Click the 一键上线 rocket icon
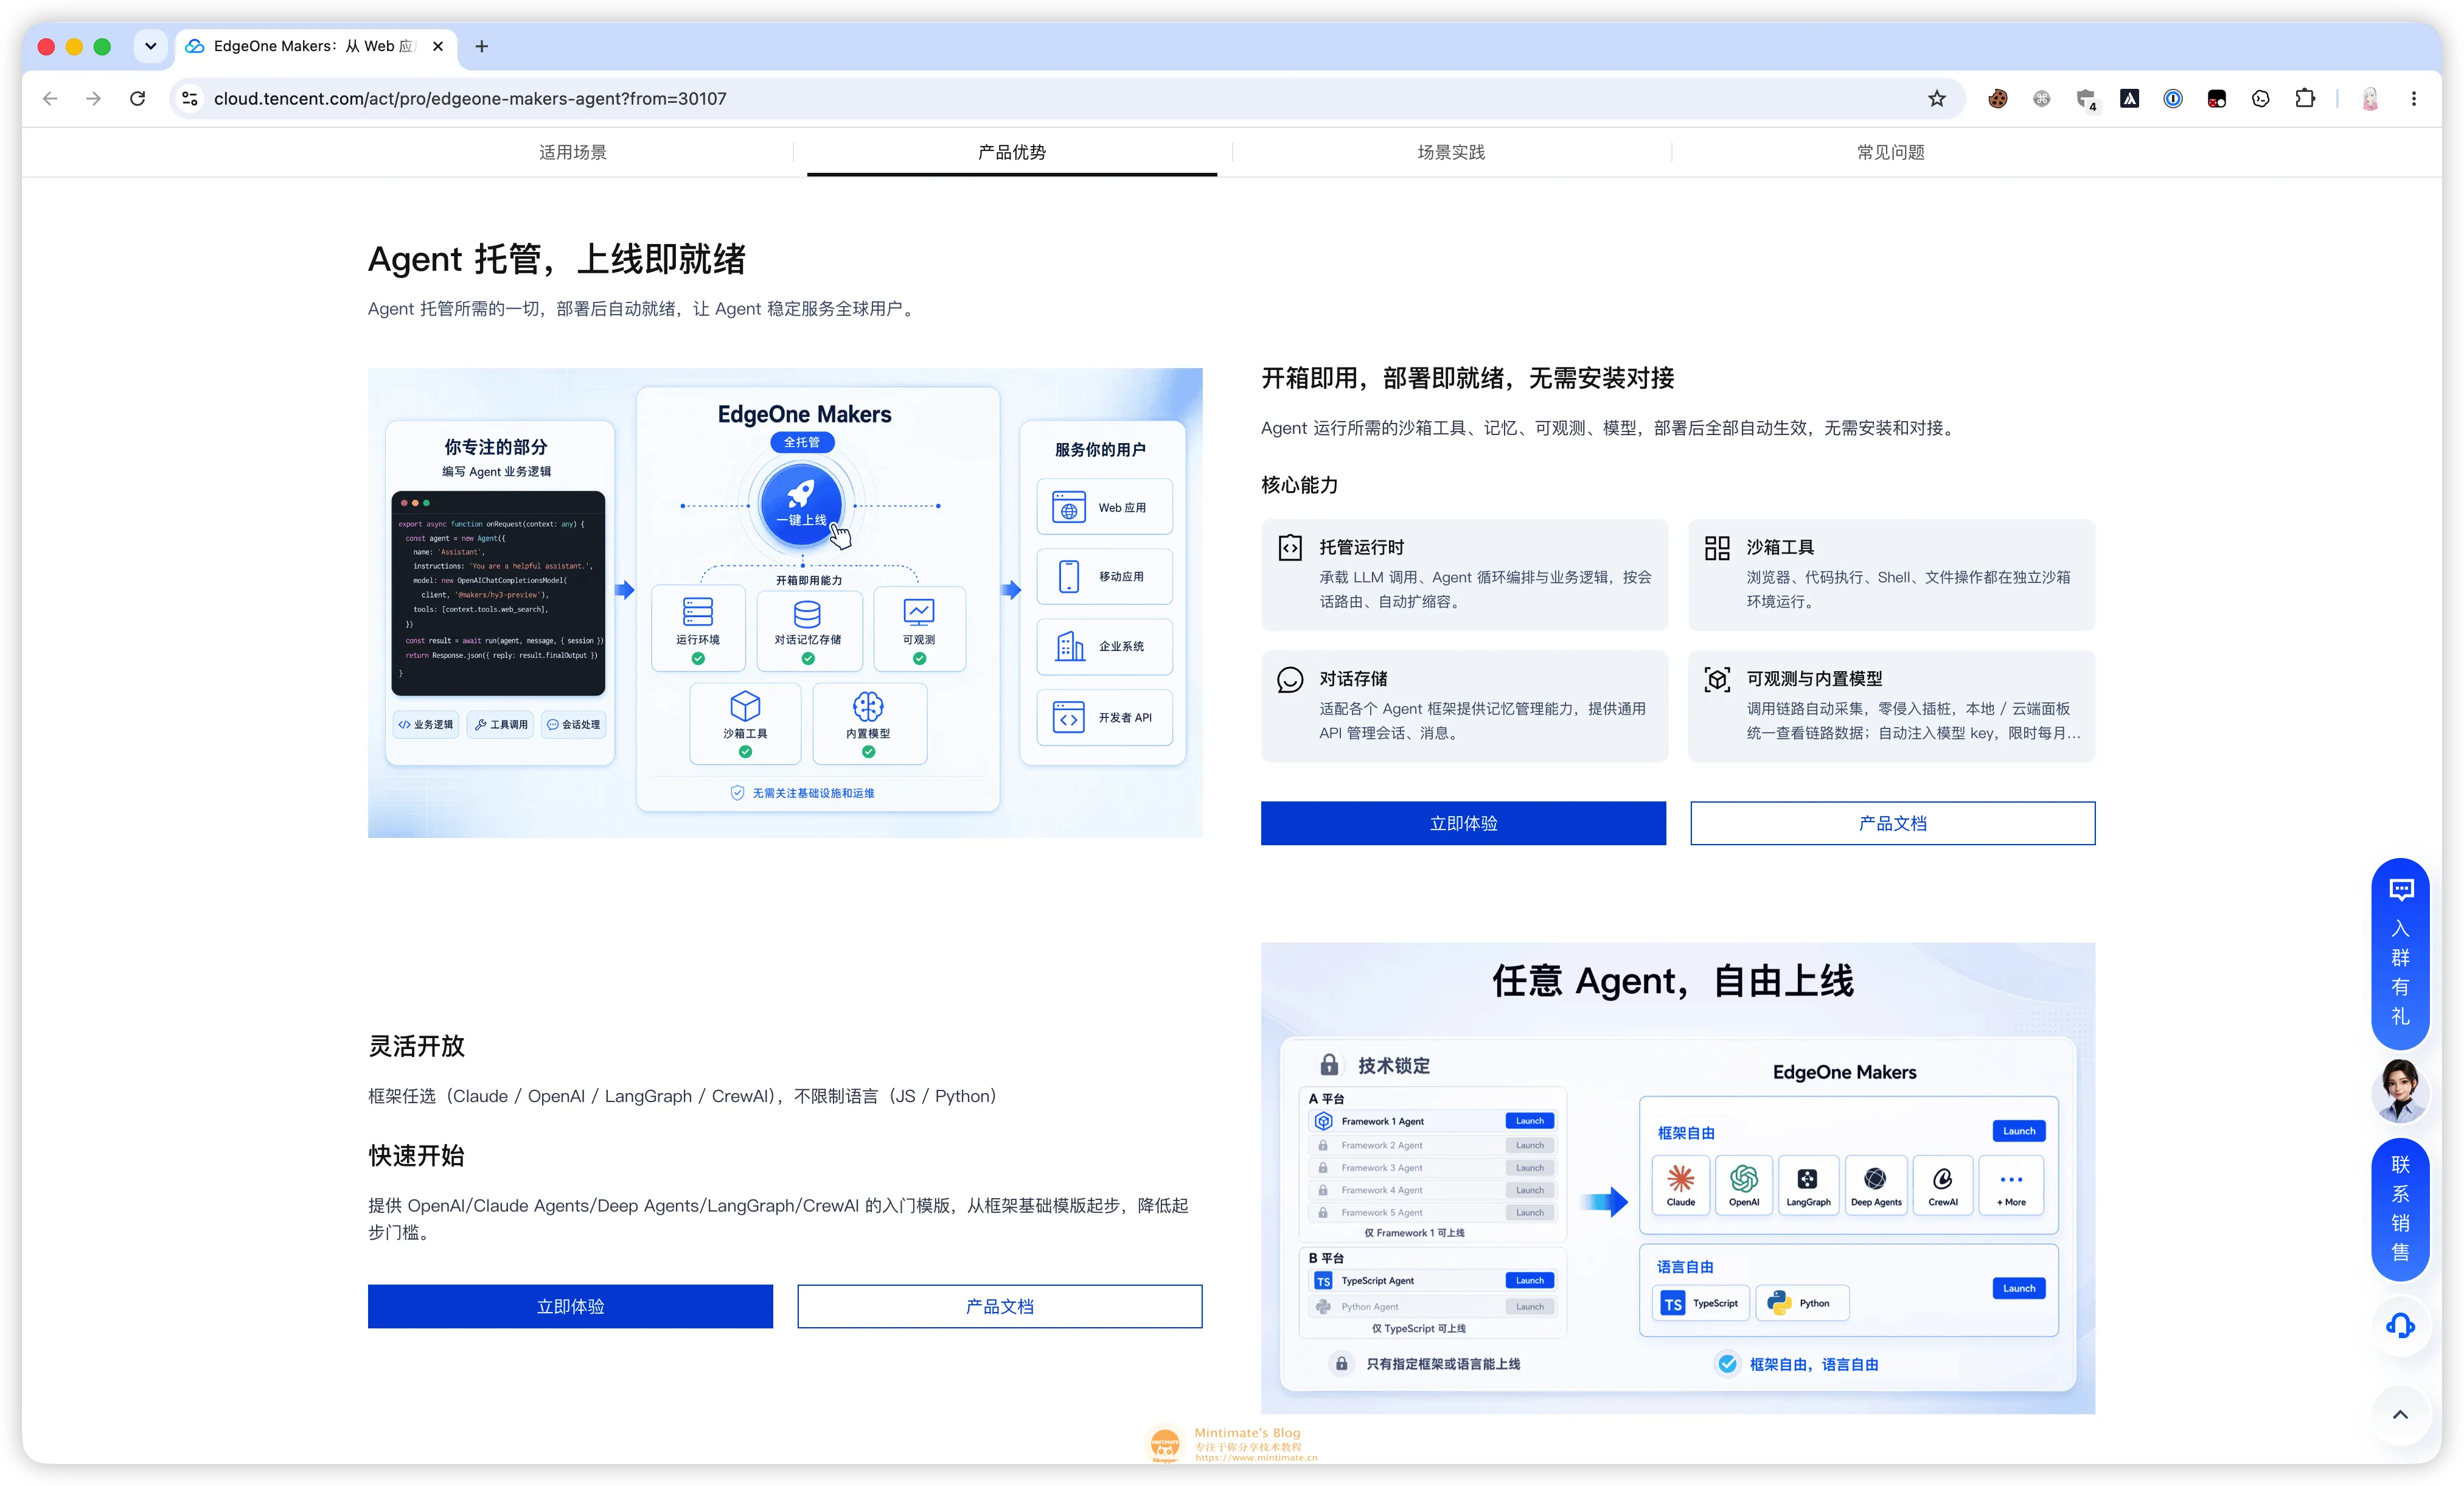Screen dimensions: 2464x1486 pyautogui.click(x=801, y=503)
